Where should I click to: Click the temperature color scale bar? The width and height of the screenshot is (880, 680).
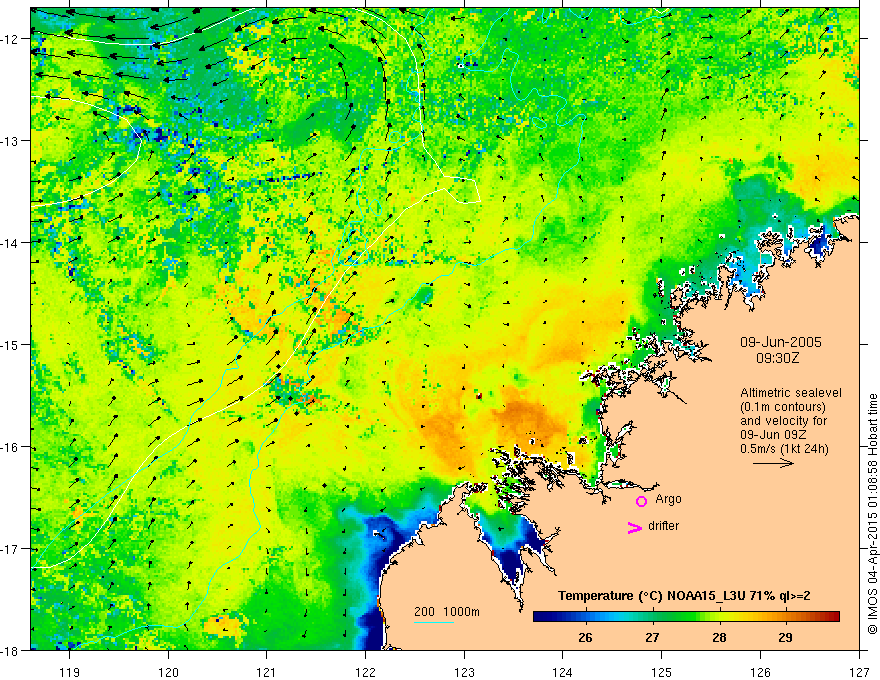(686, 616)
